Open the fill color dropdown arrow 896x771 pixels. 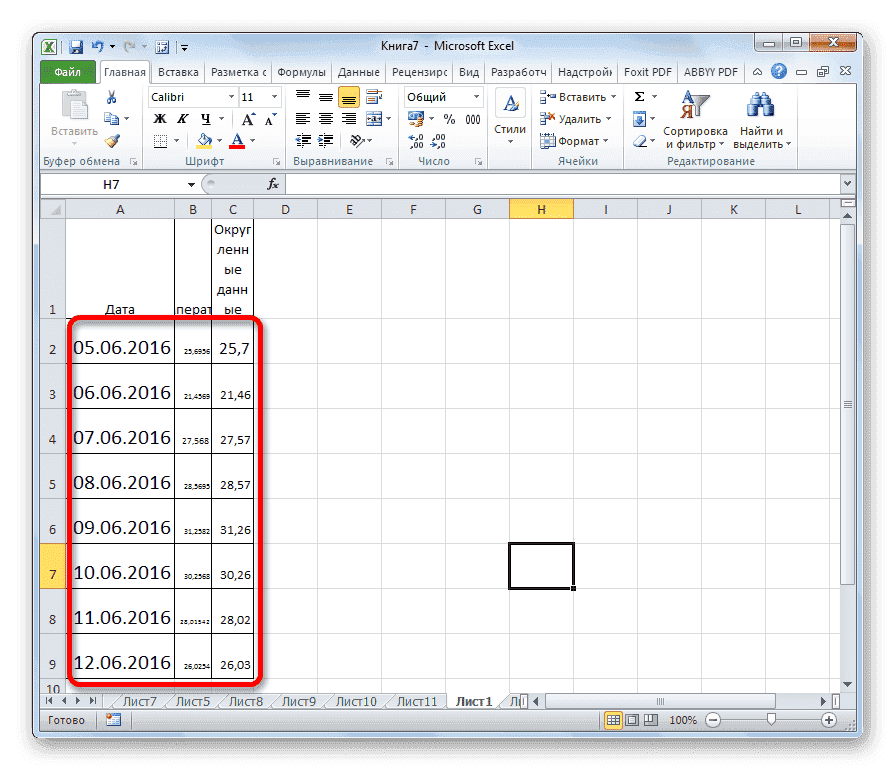tap(219, 139)
